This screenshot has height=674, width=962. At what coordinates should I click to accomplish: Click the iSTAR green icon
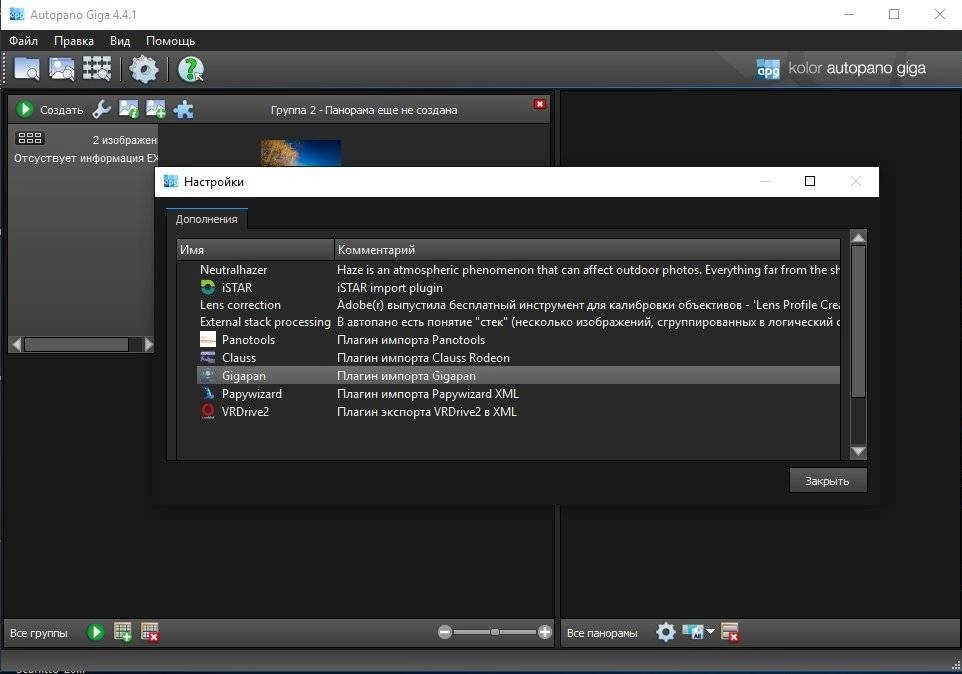coord(208,287)
